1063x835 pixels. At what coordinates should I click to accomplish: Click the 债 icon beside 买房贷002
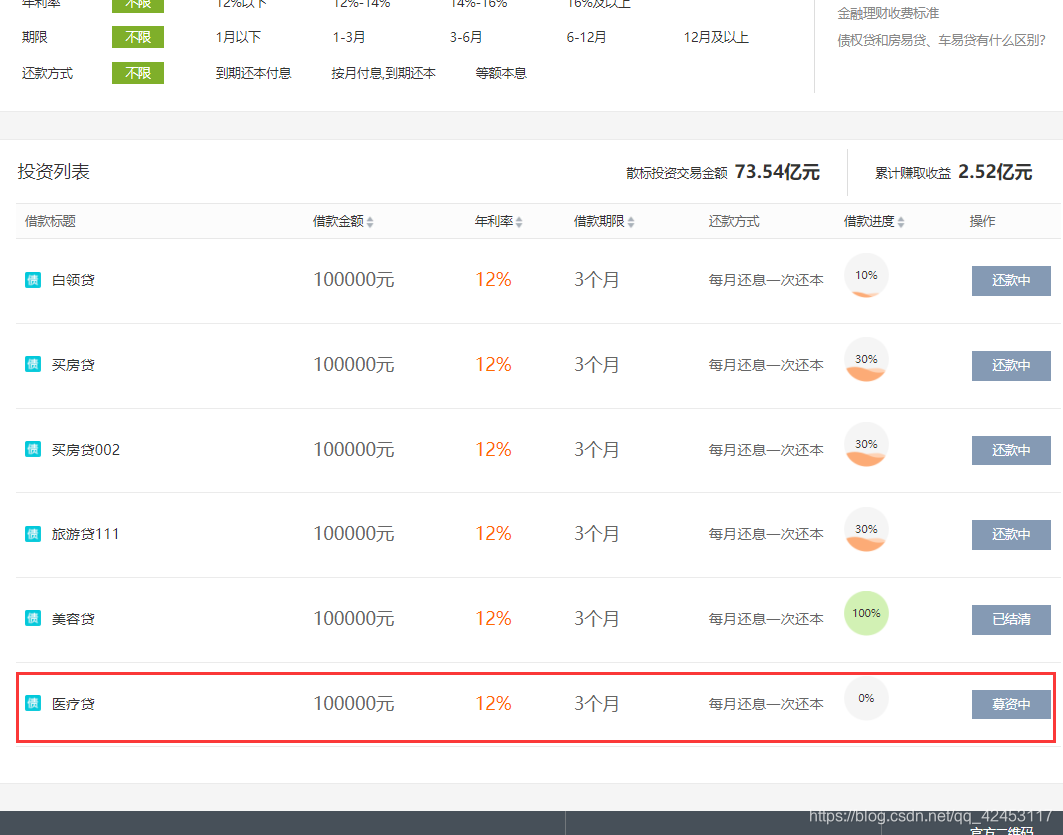33,449
